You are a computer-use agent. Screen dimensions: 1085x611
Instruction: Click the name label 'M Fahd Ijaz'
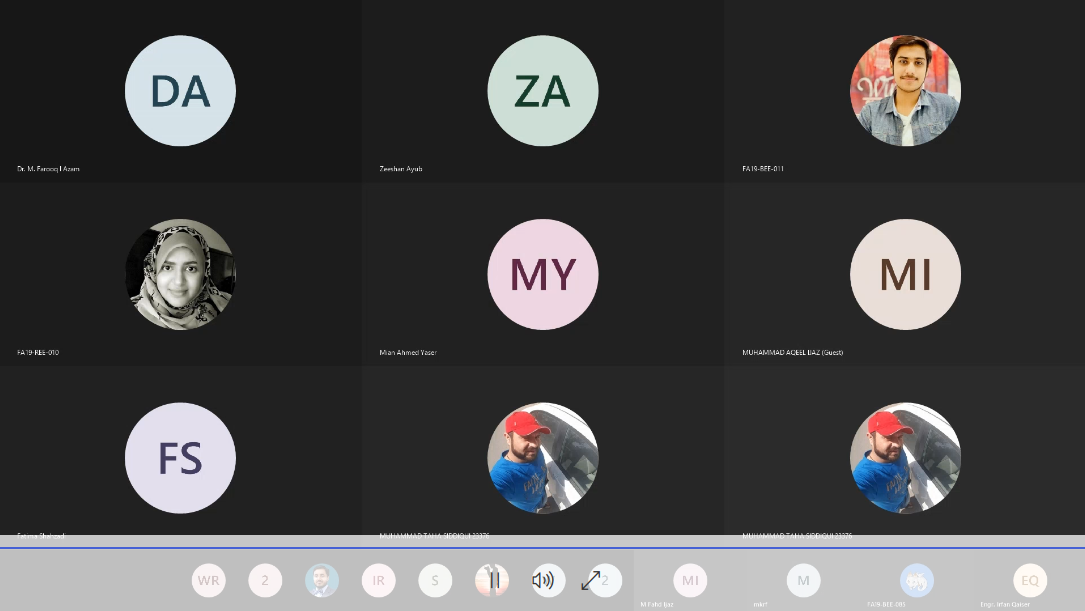point(657,605)
